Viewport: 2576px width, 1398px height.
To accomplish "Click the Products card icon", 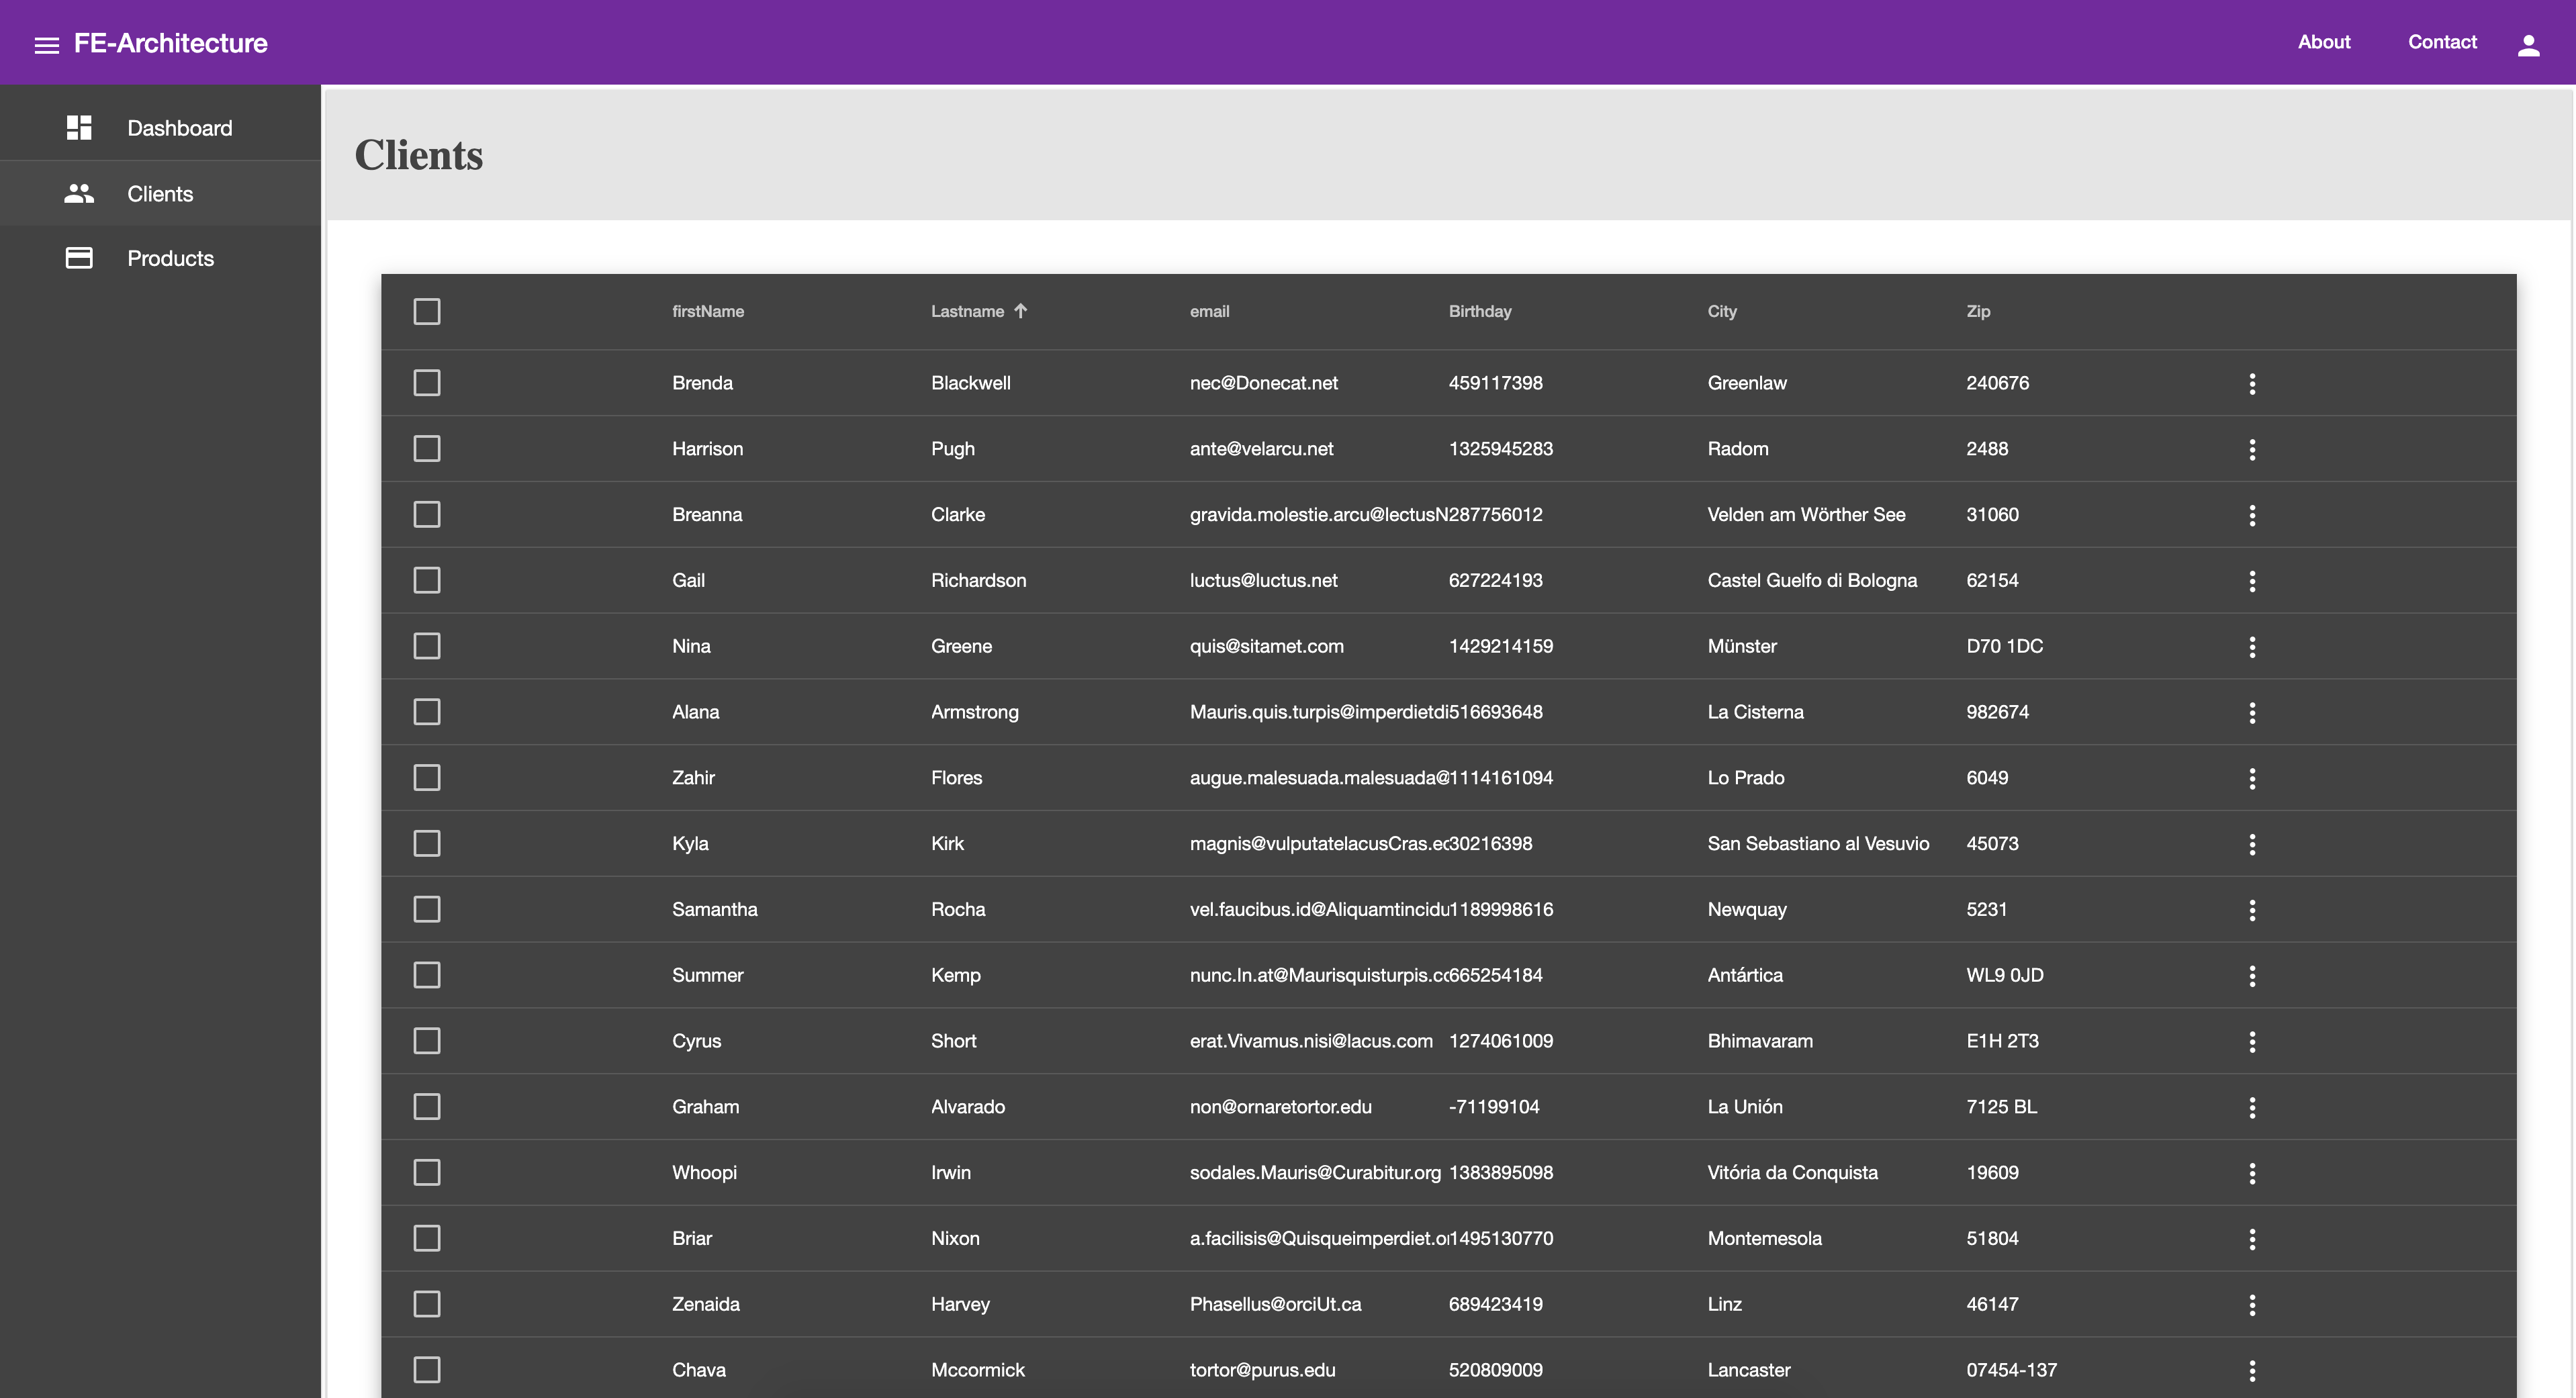I will coord(79,258).
